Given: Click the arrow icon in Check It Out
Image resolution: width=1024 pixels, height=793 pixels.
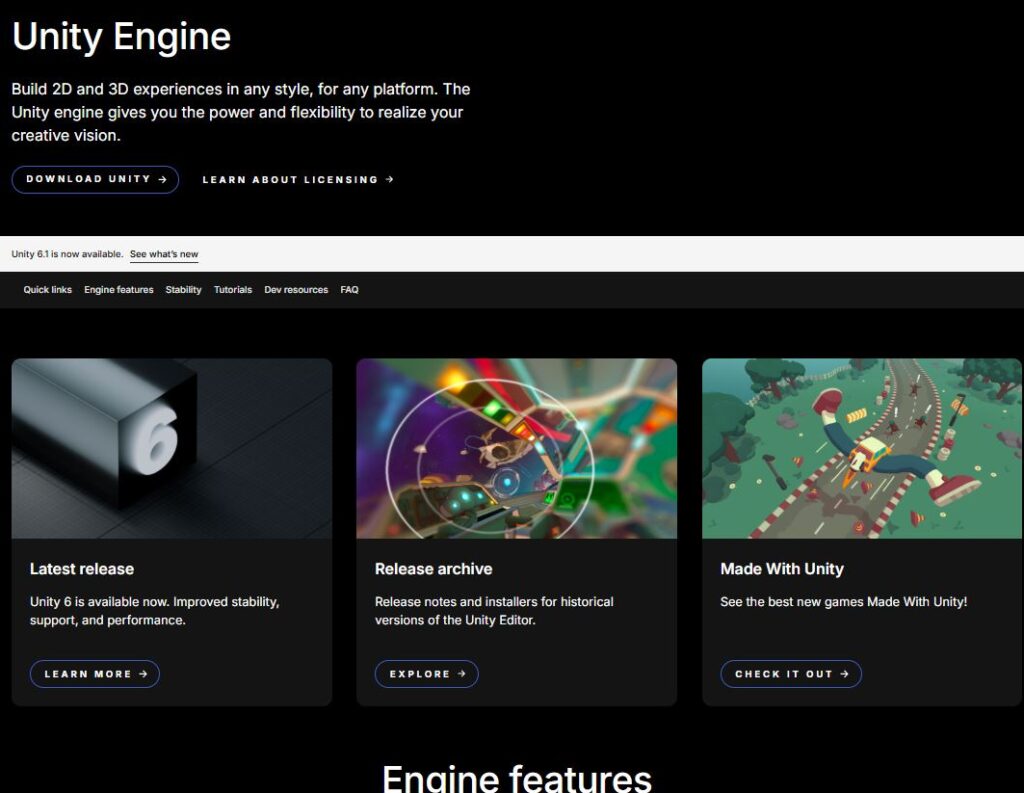Looking at the screenshot, I should [x=845, y=674].
